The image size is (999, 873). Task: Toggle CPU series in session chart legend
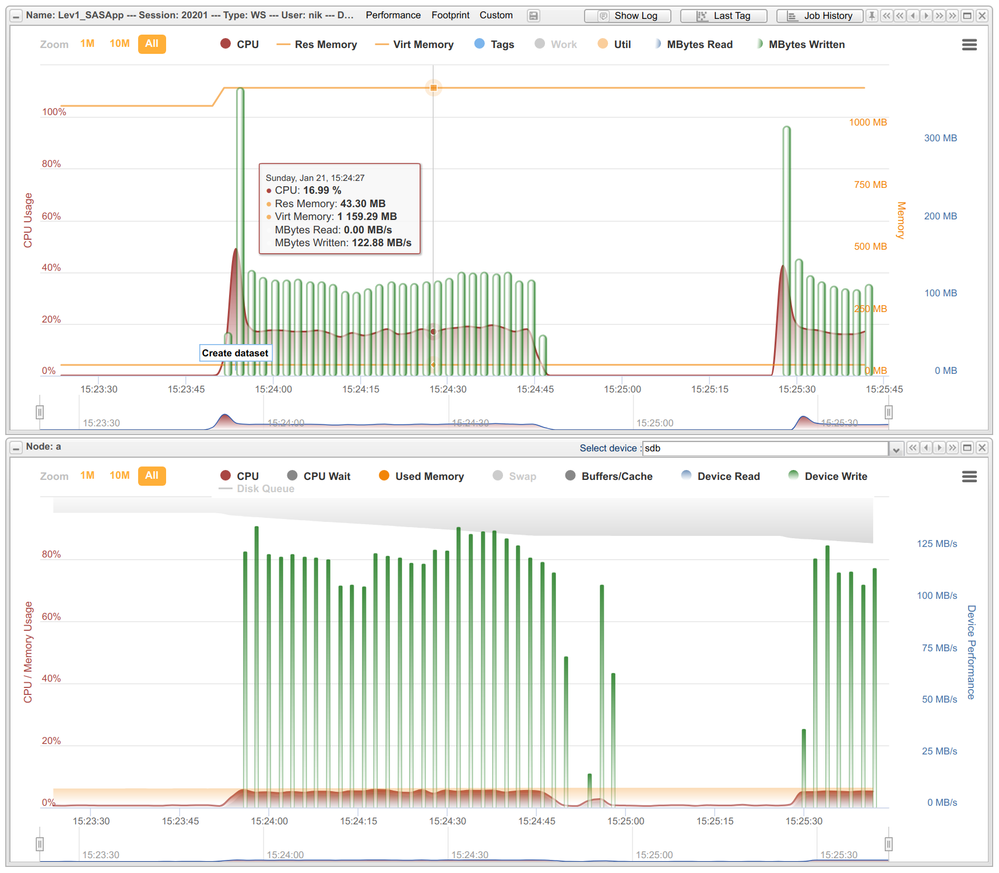coord(240,44)
